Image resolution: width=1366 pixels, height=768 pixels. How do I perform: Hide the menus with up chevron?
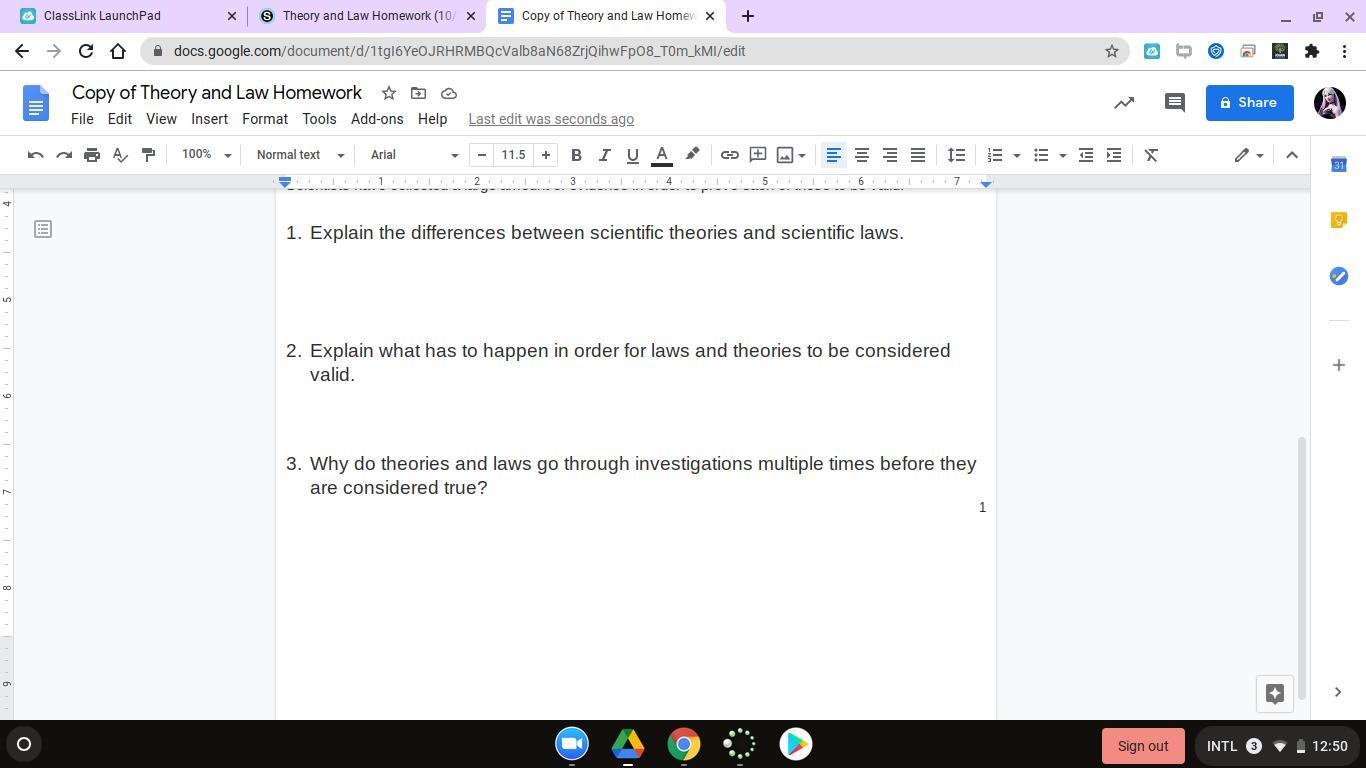coord(1292,155)
